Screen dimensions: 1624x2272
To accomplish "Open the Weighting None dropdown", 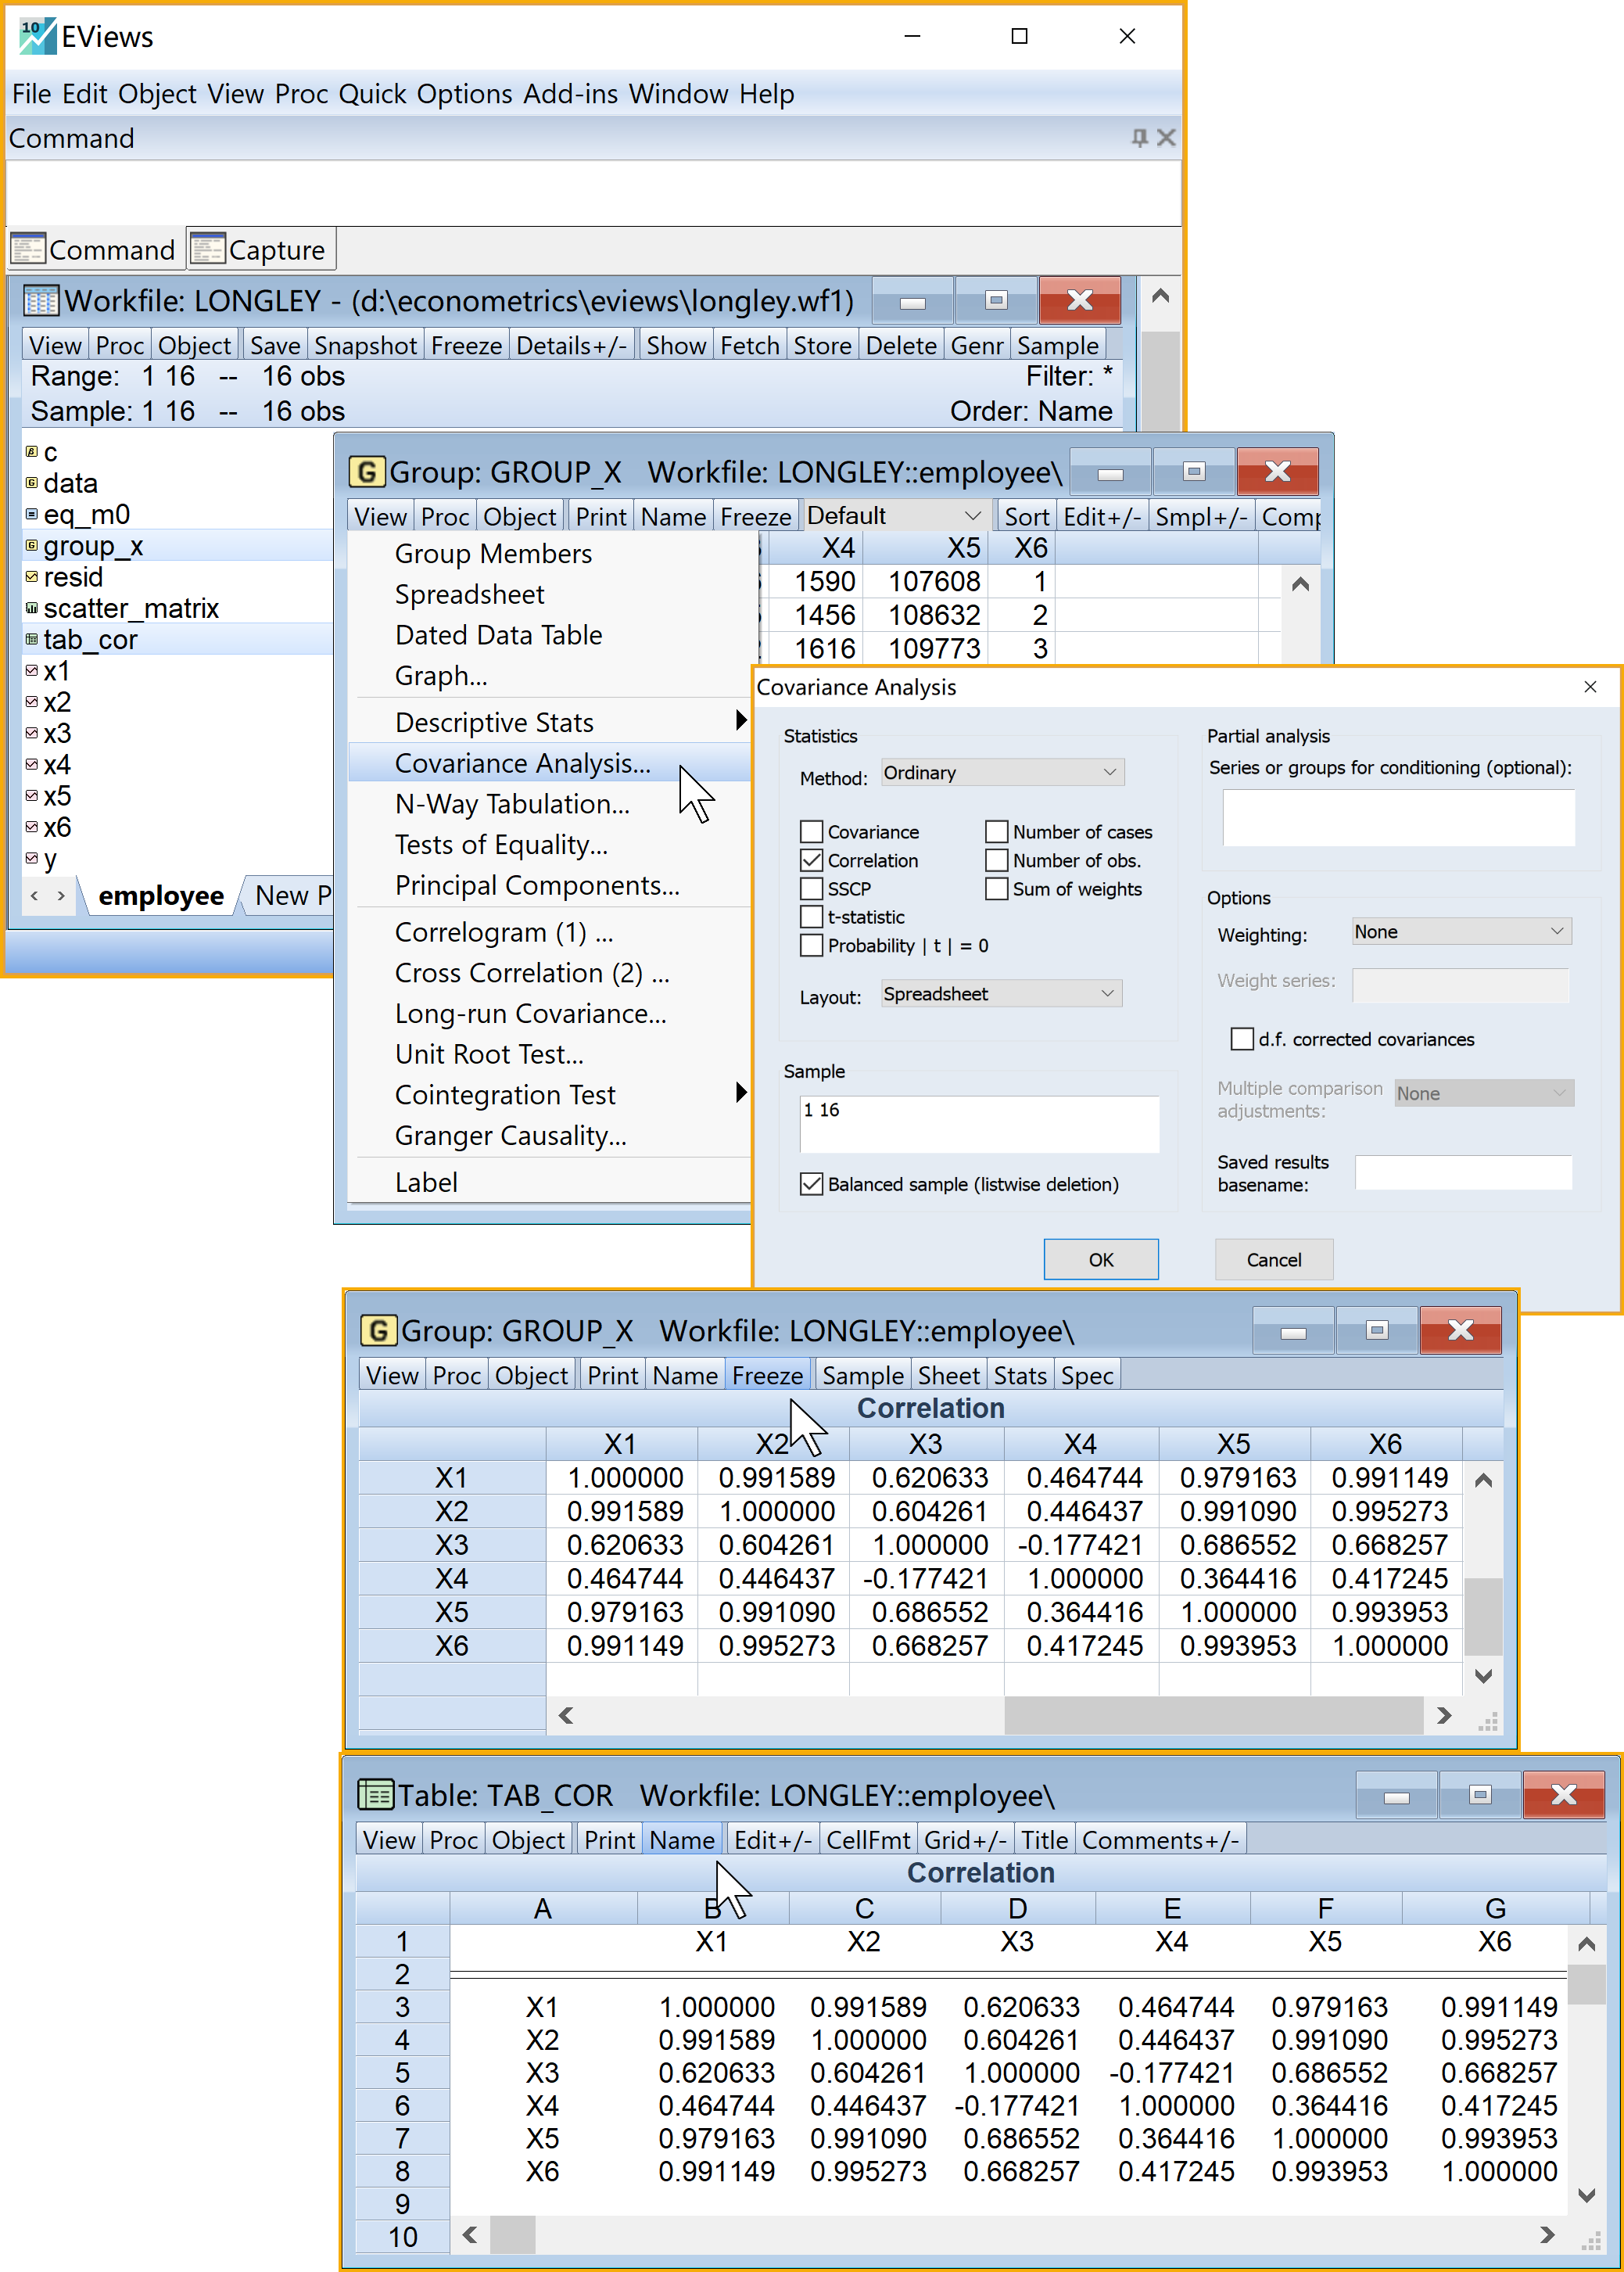I will coord(1461,931).
